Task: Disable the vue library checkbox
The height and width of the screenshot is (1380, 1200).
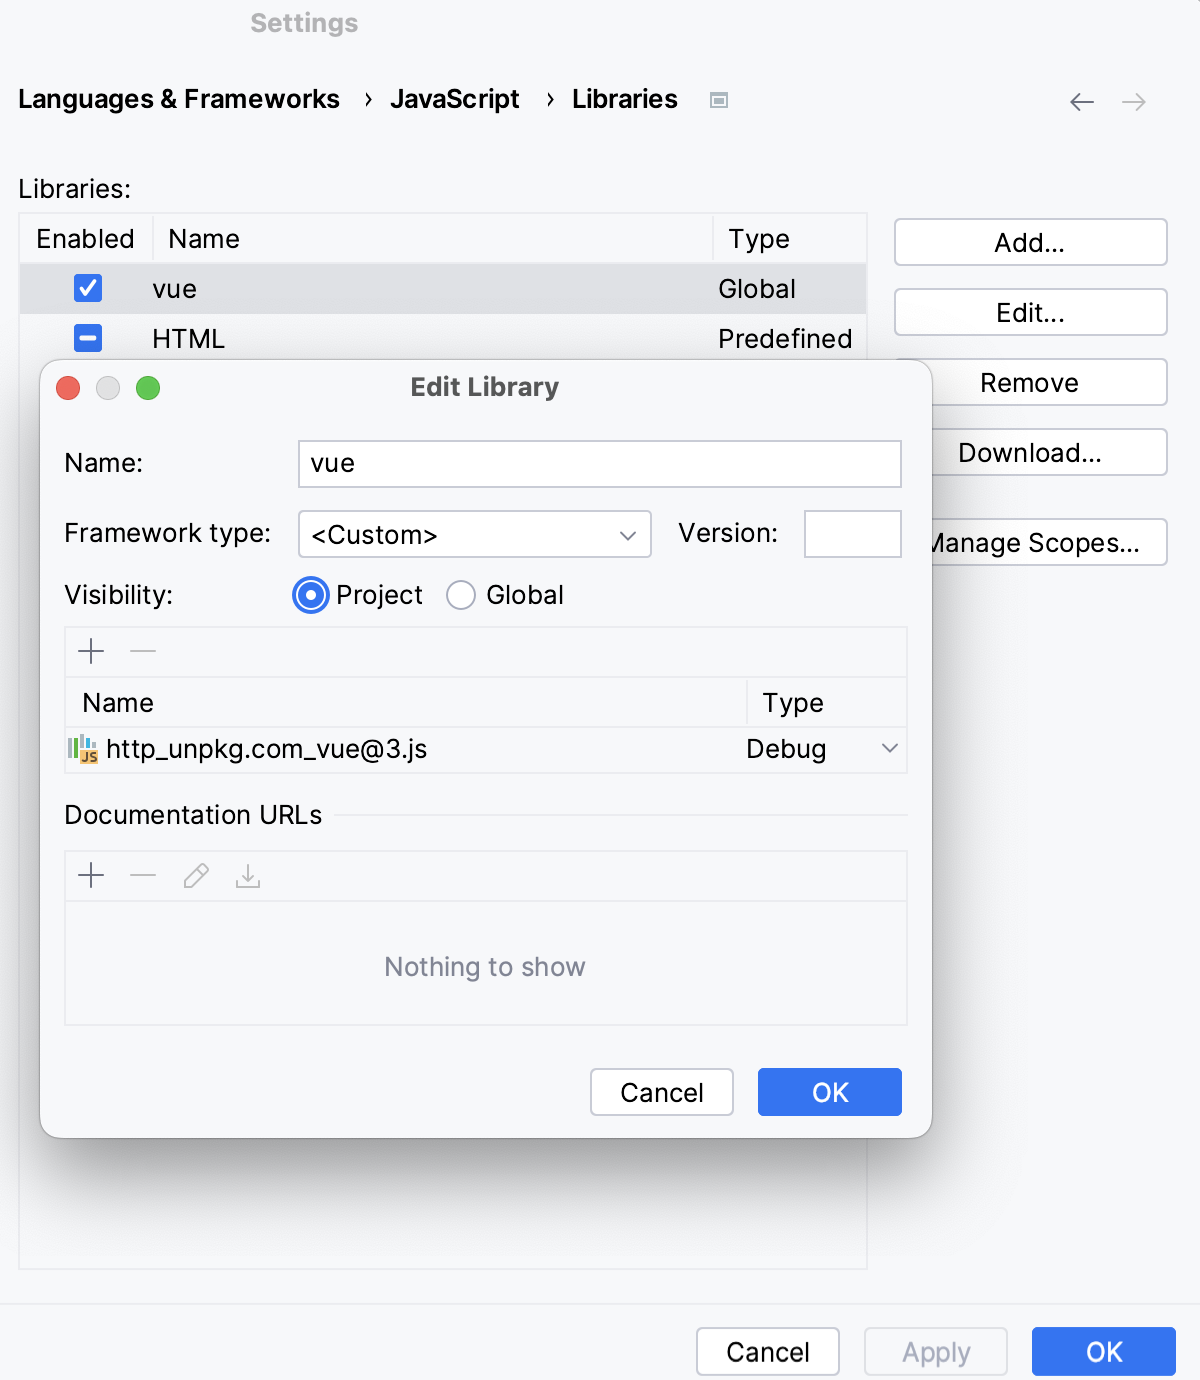Action: click(x=87, y=288)
